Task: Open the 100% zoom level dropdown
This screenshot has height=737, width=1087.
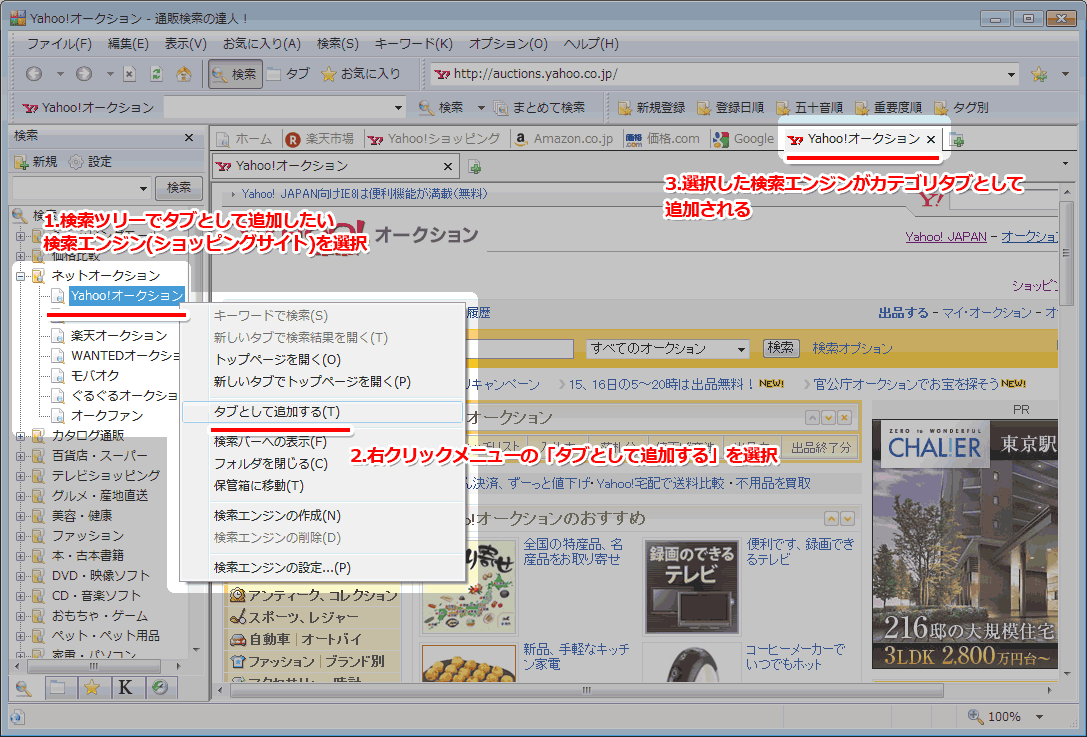Action: [x=1039, y=716]
